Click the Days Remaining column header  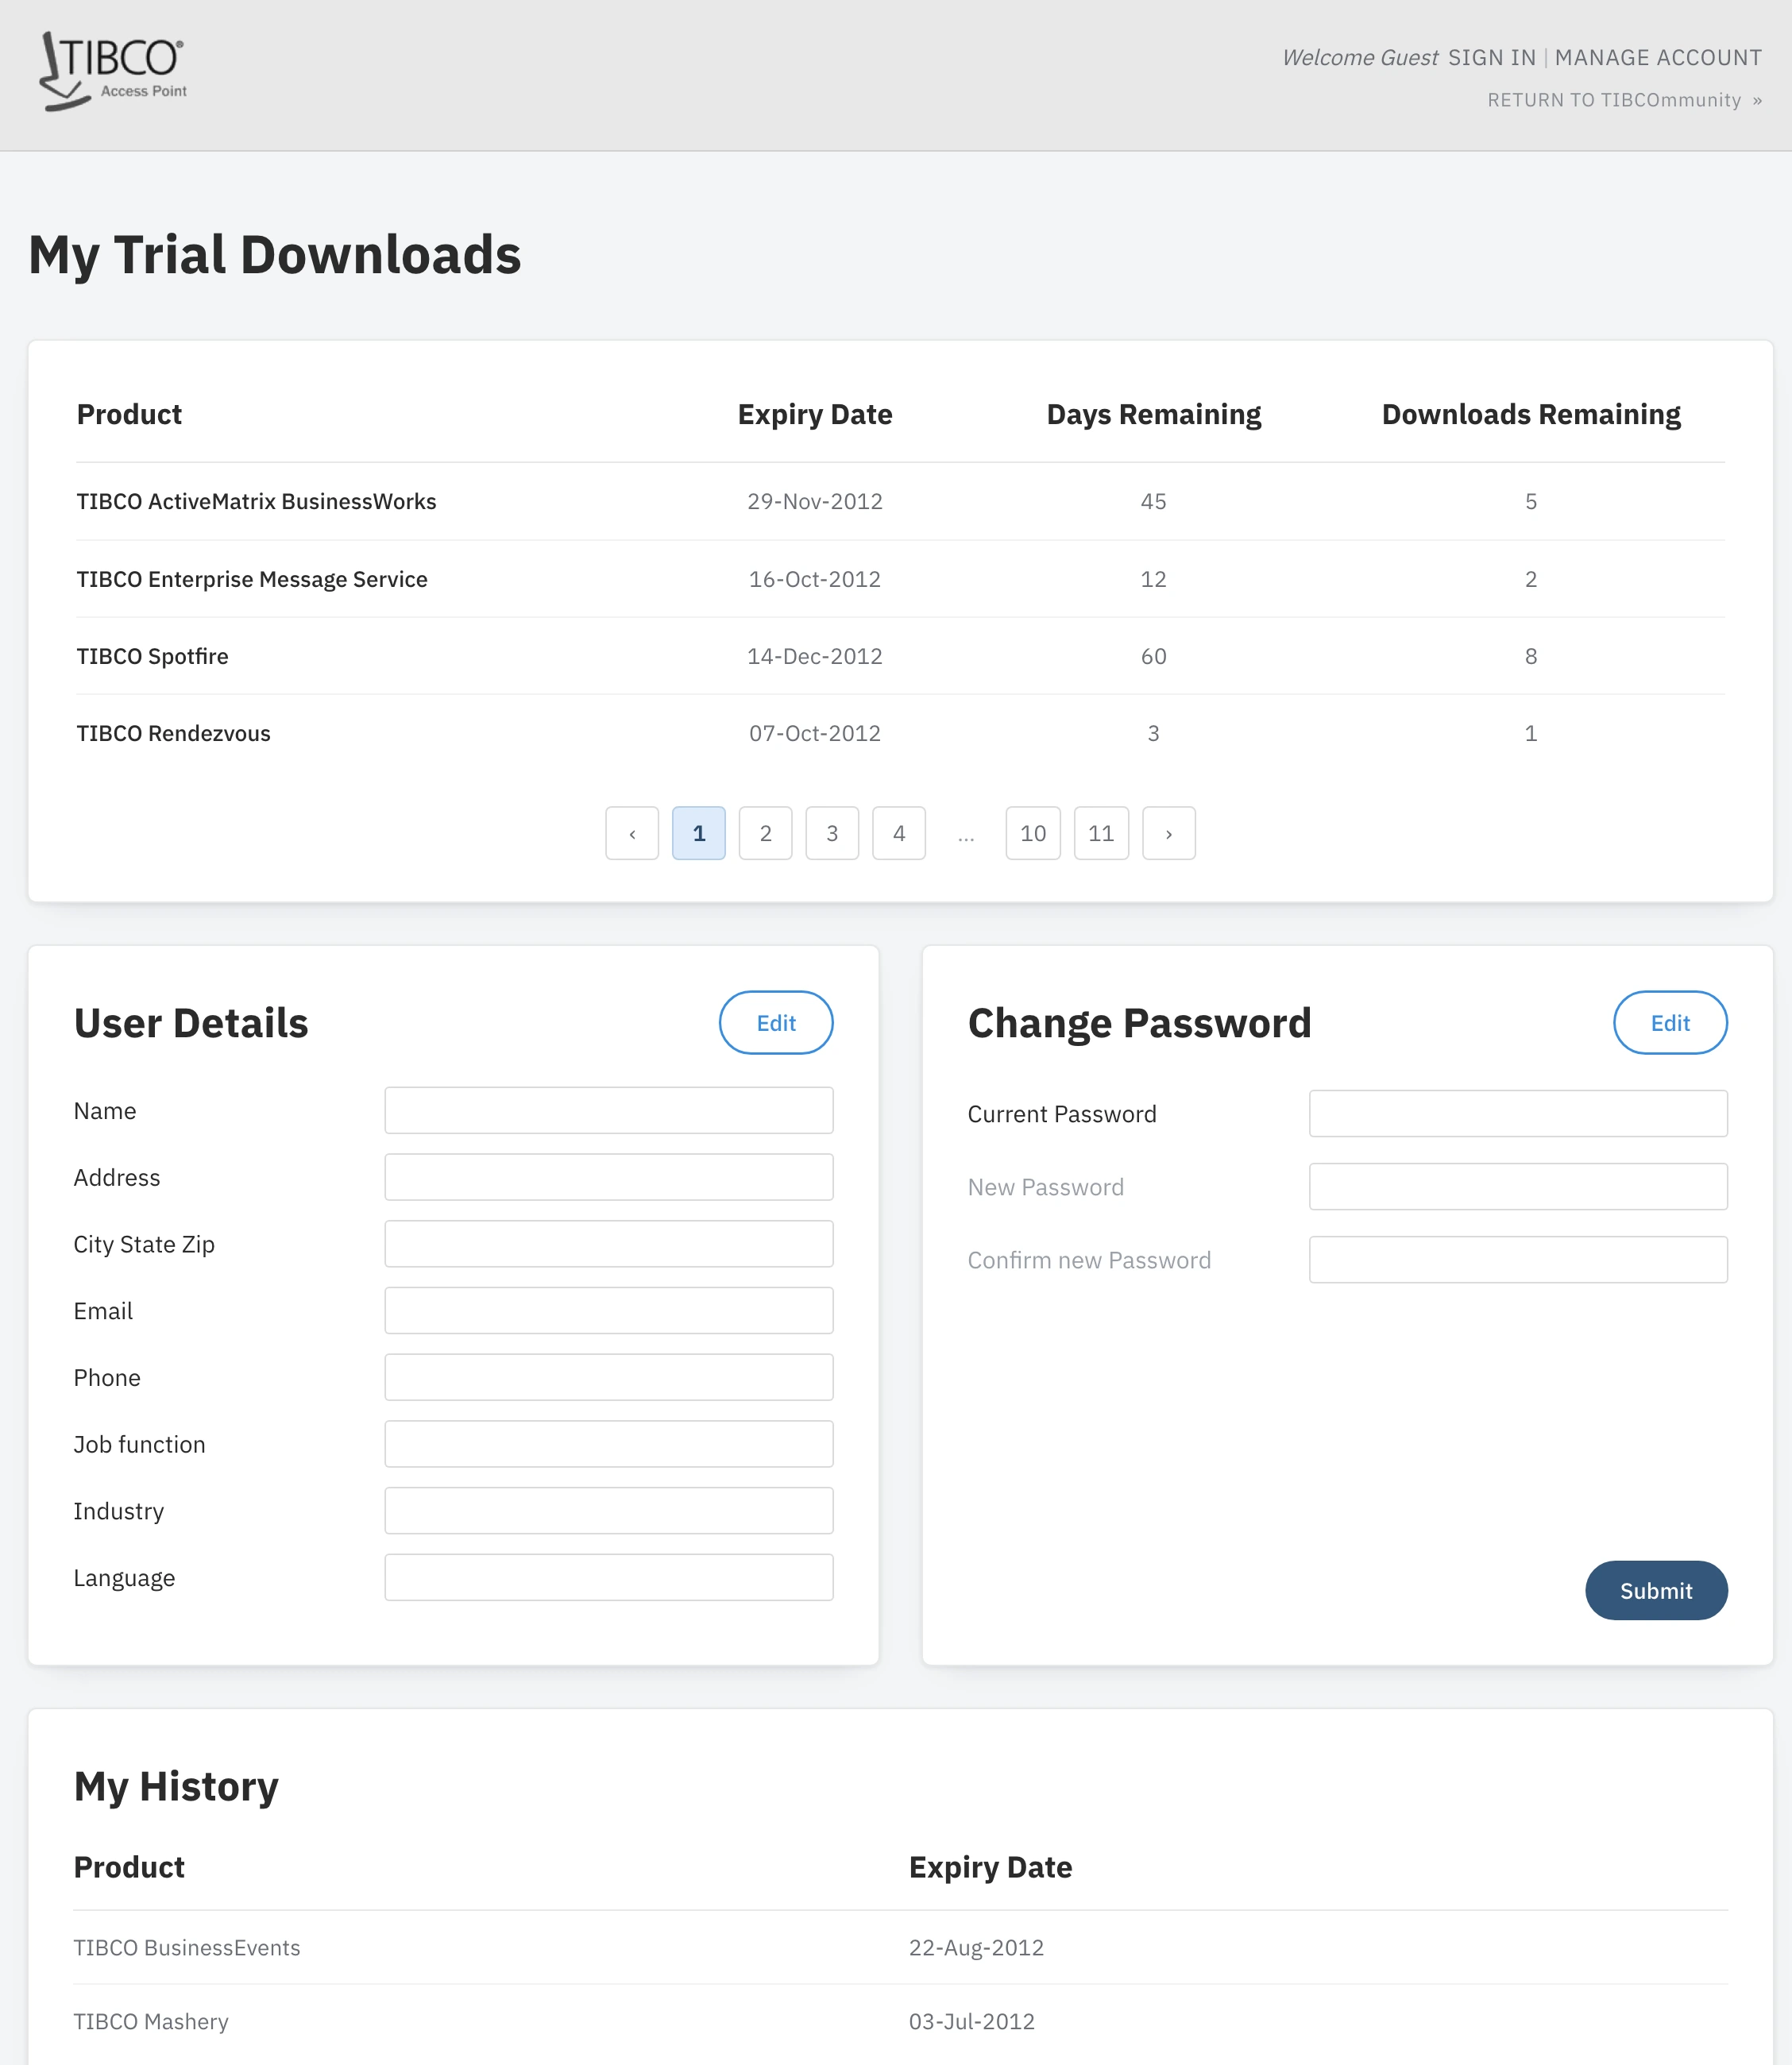[x=1153, y=415]
